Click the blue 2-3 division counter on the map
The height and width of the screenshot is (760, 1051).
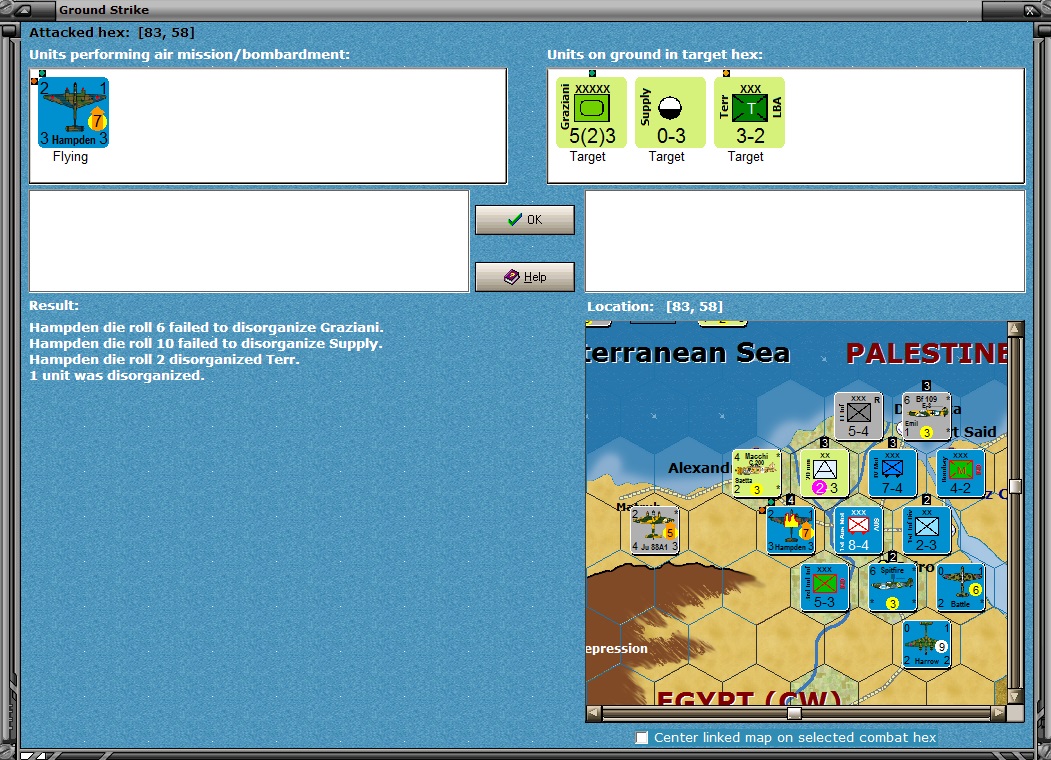pos(926,530)
